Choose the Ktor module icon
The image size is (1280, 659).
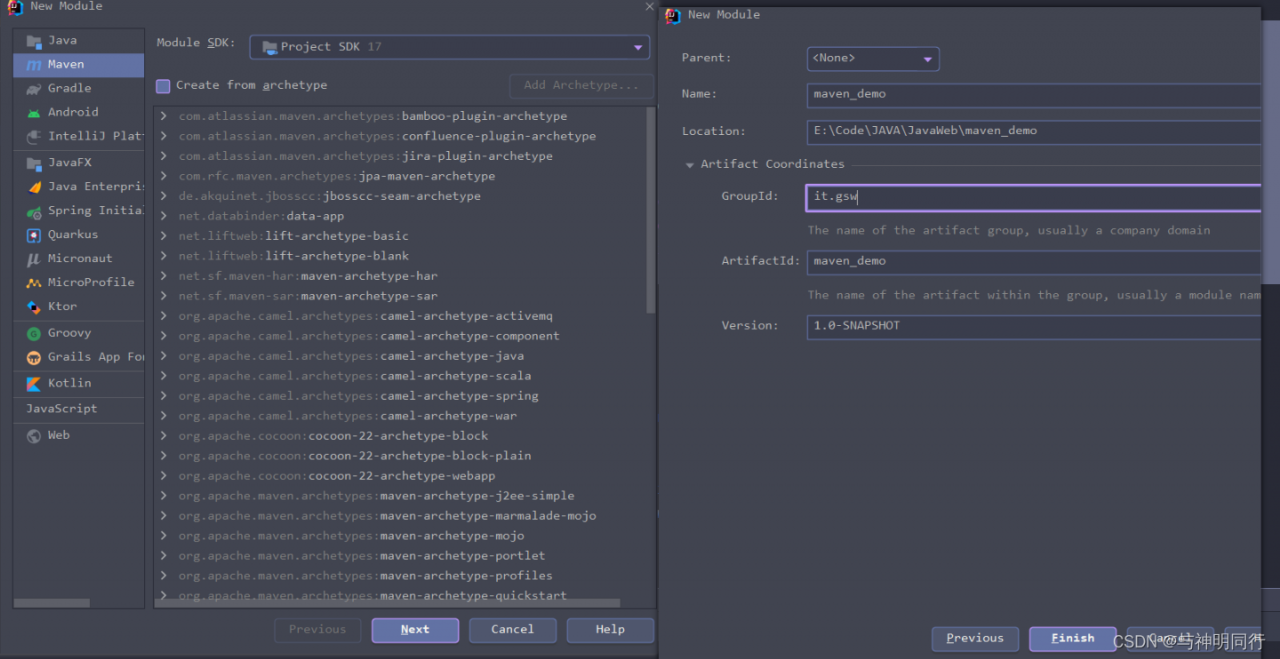34,307
